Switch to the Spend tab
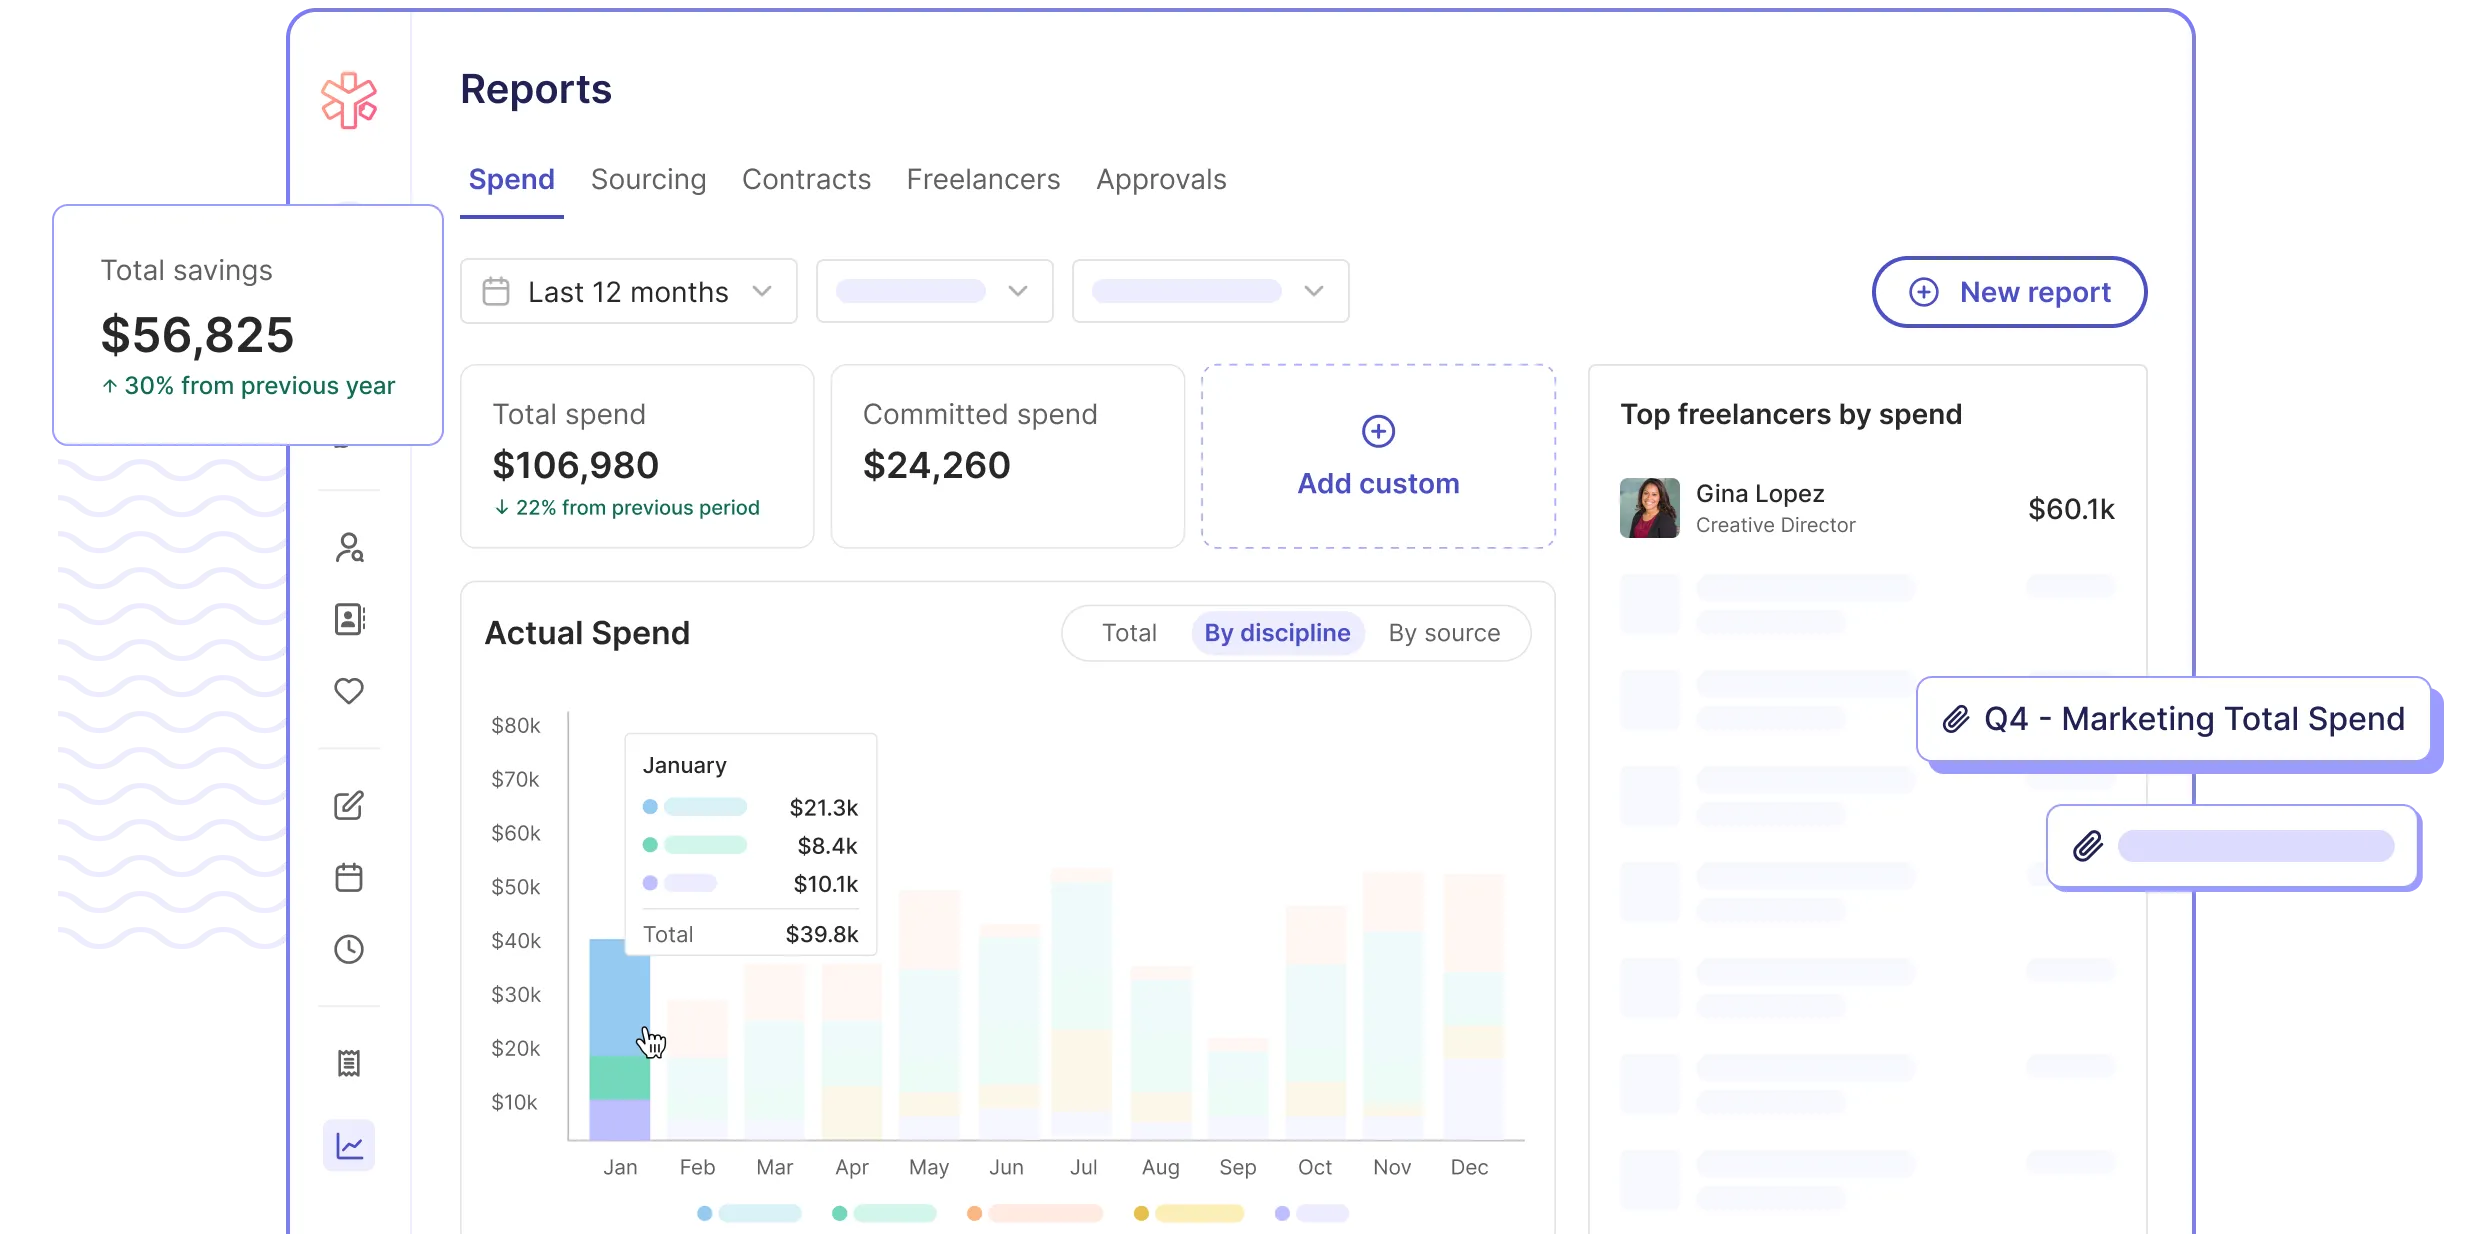 (x=511, y=179)
